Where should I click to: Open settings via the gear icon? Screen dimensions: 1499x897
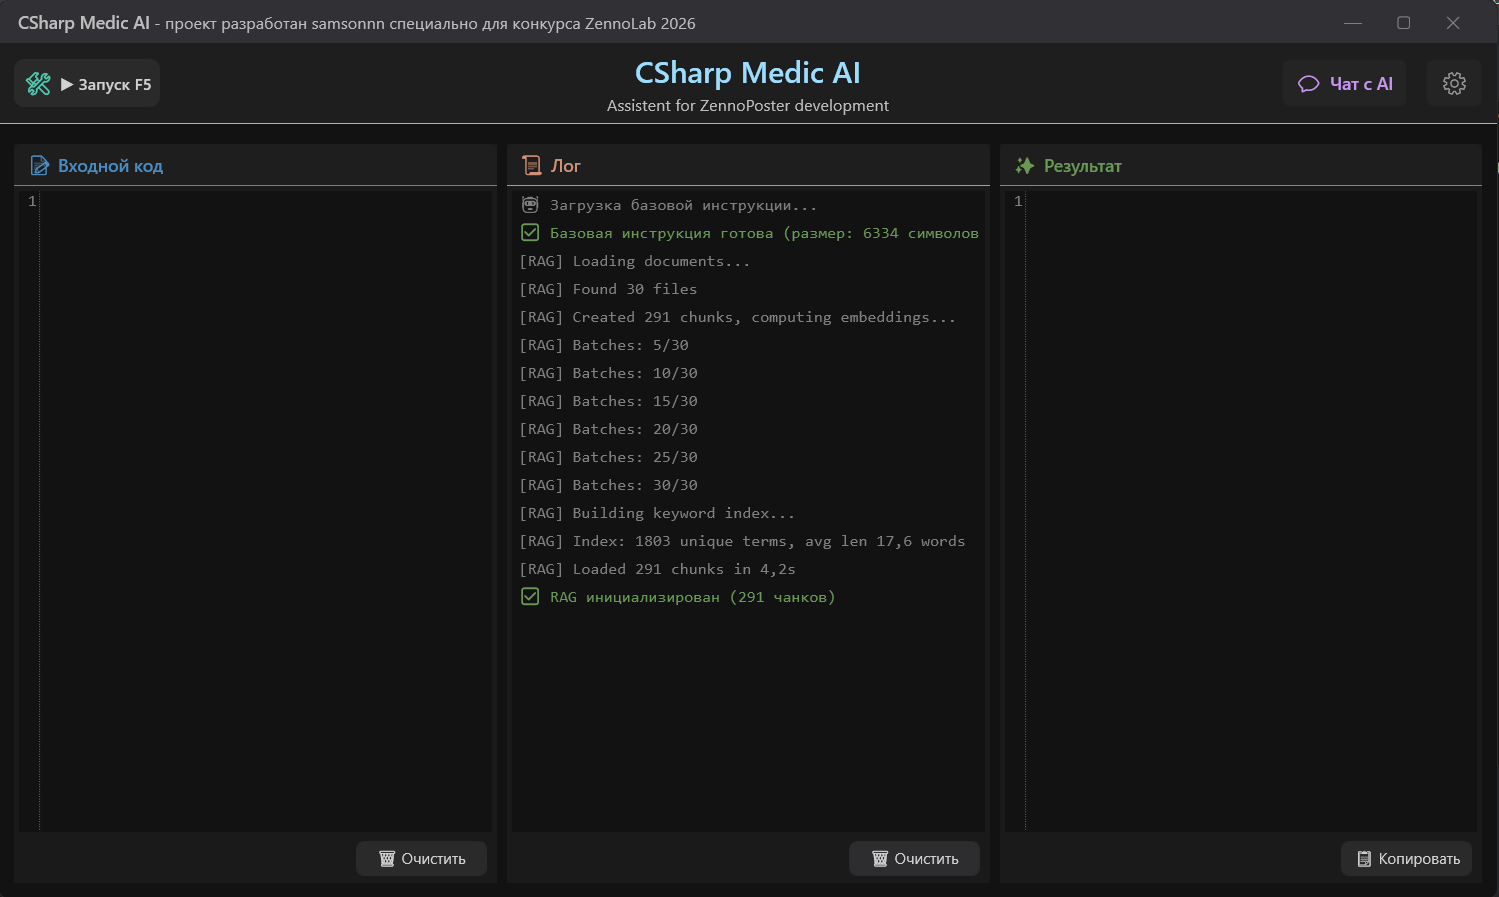pos(1454,84)
